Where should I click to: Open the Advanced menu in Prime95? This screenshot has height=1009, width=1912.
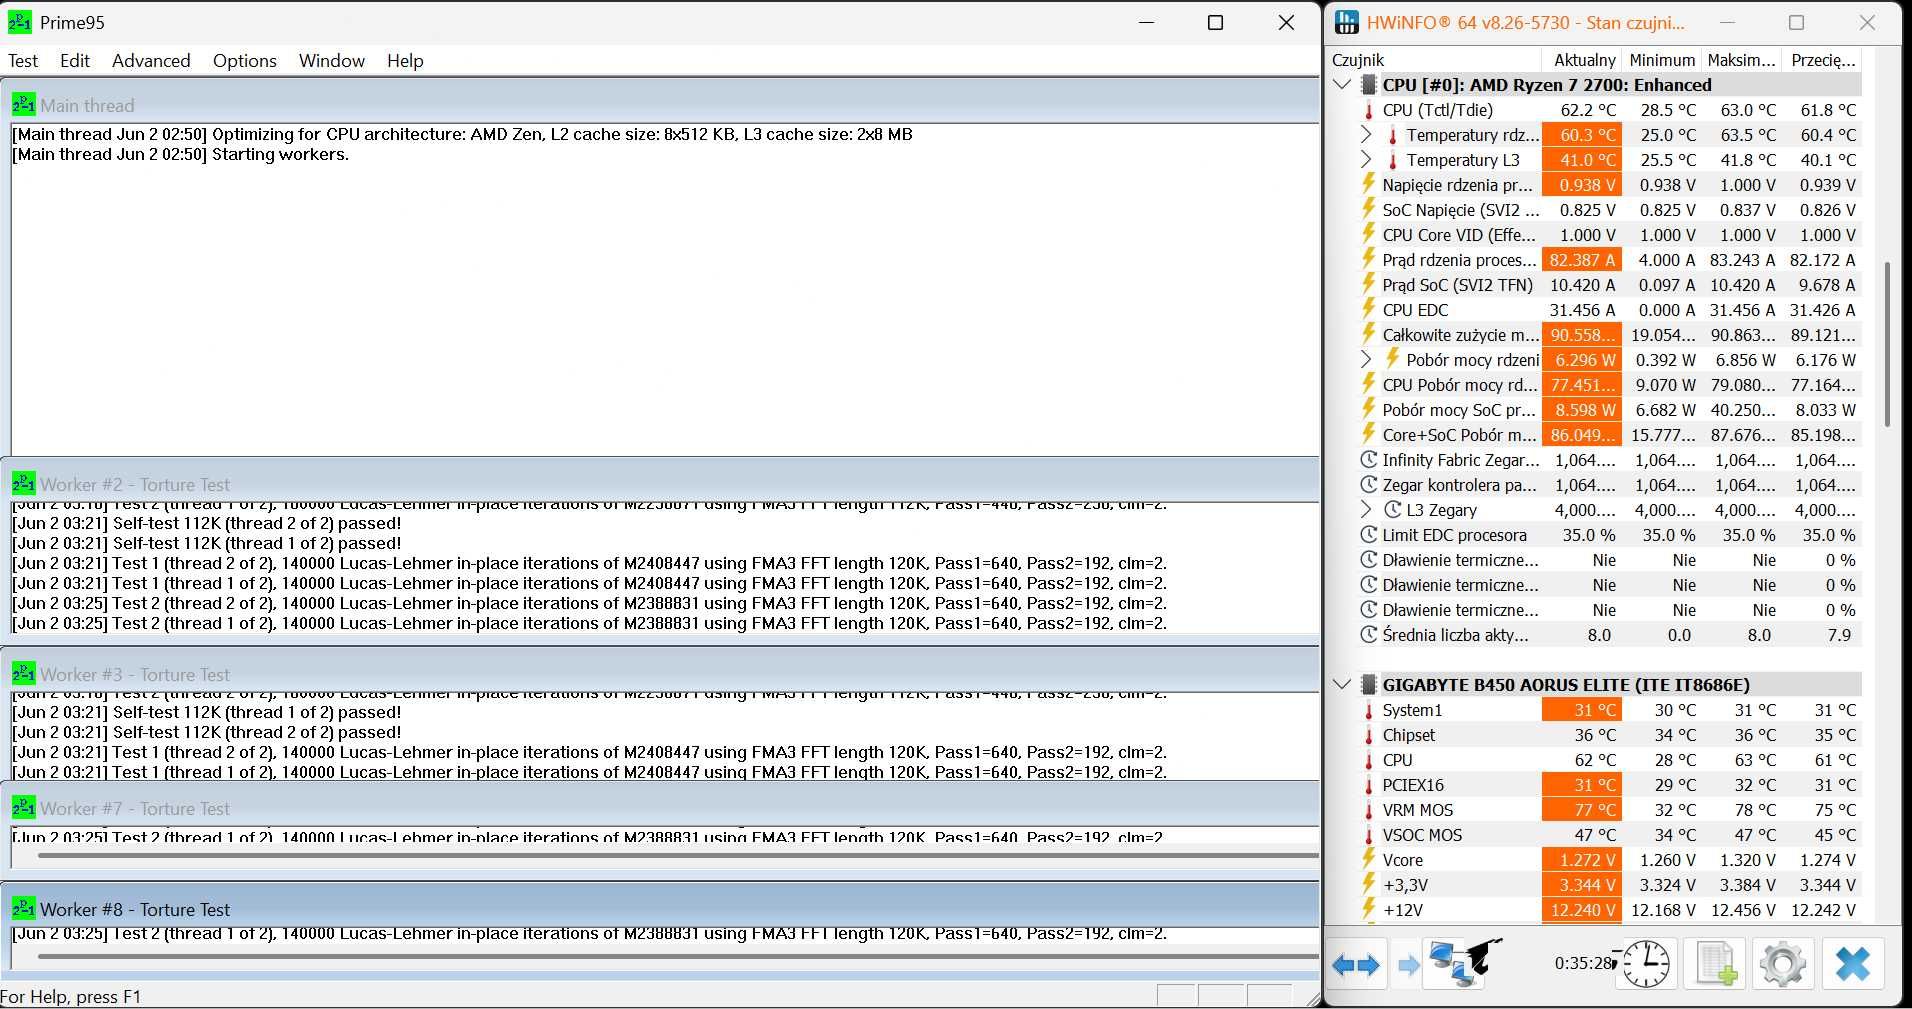(x=151, y=60)
